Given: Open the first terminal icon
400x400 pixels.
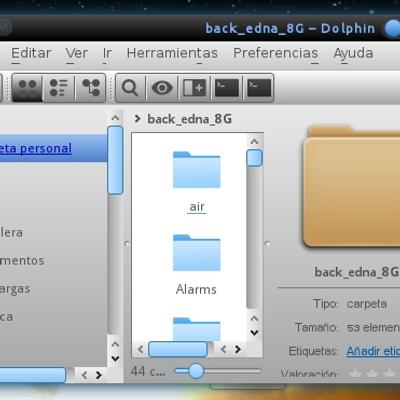Looking at the screenshot, I should (227, 88).
